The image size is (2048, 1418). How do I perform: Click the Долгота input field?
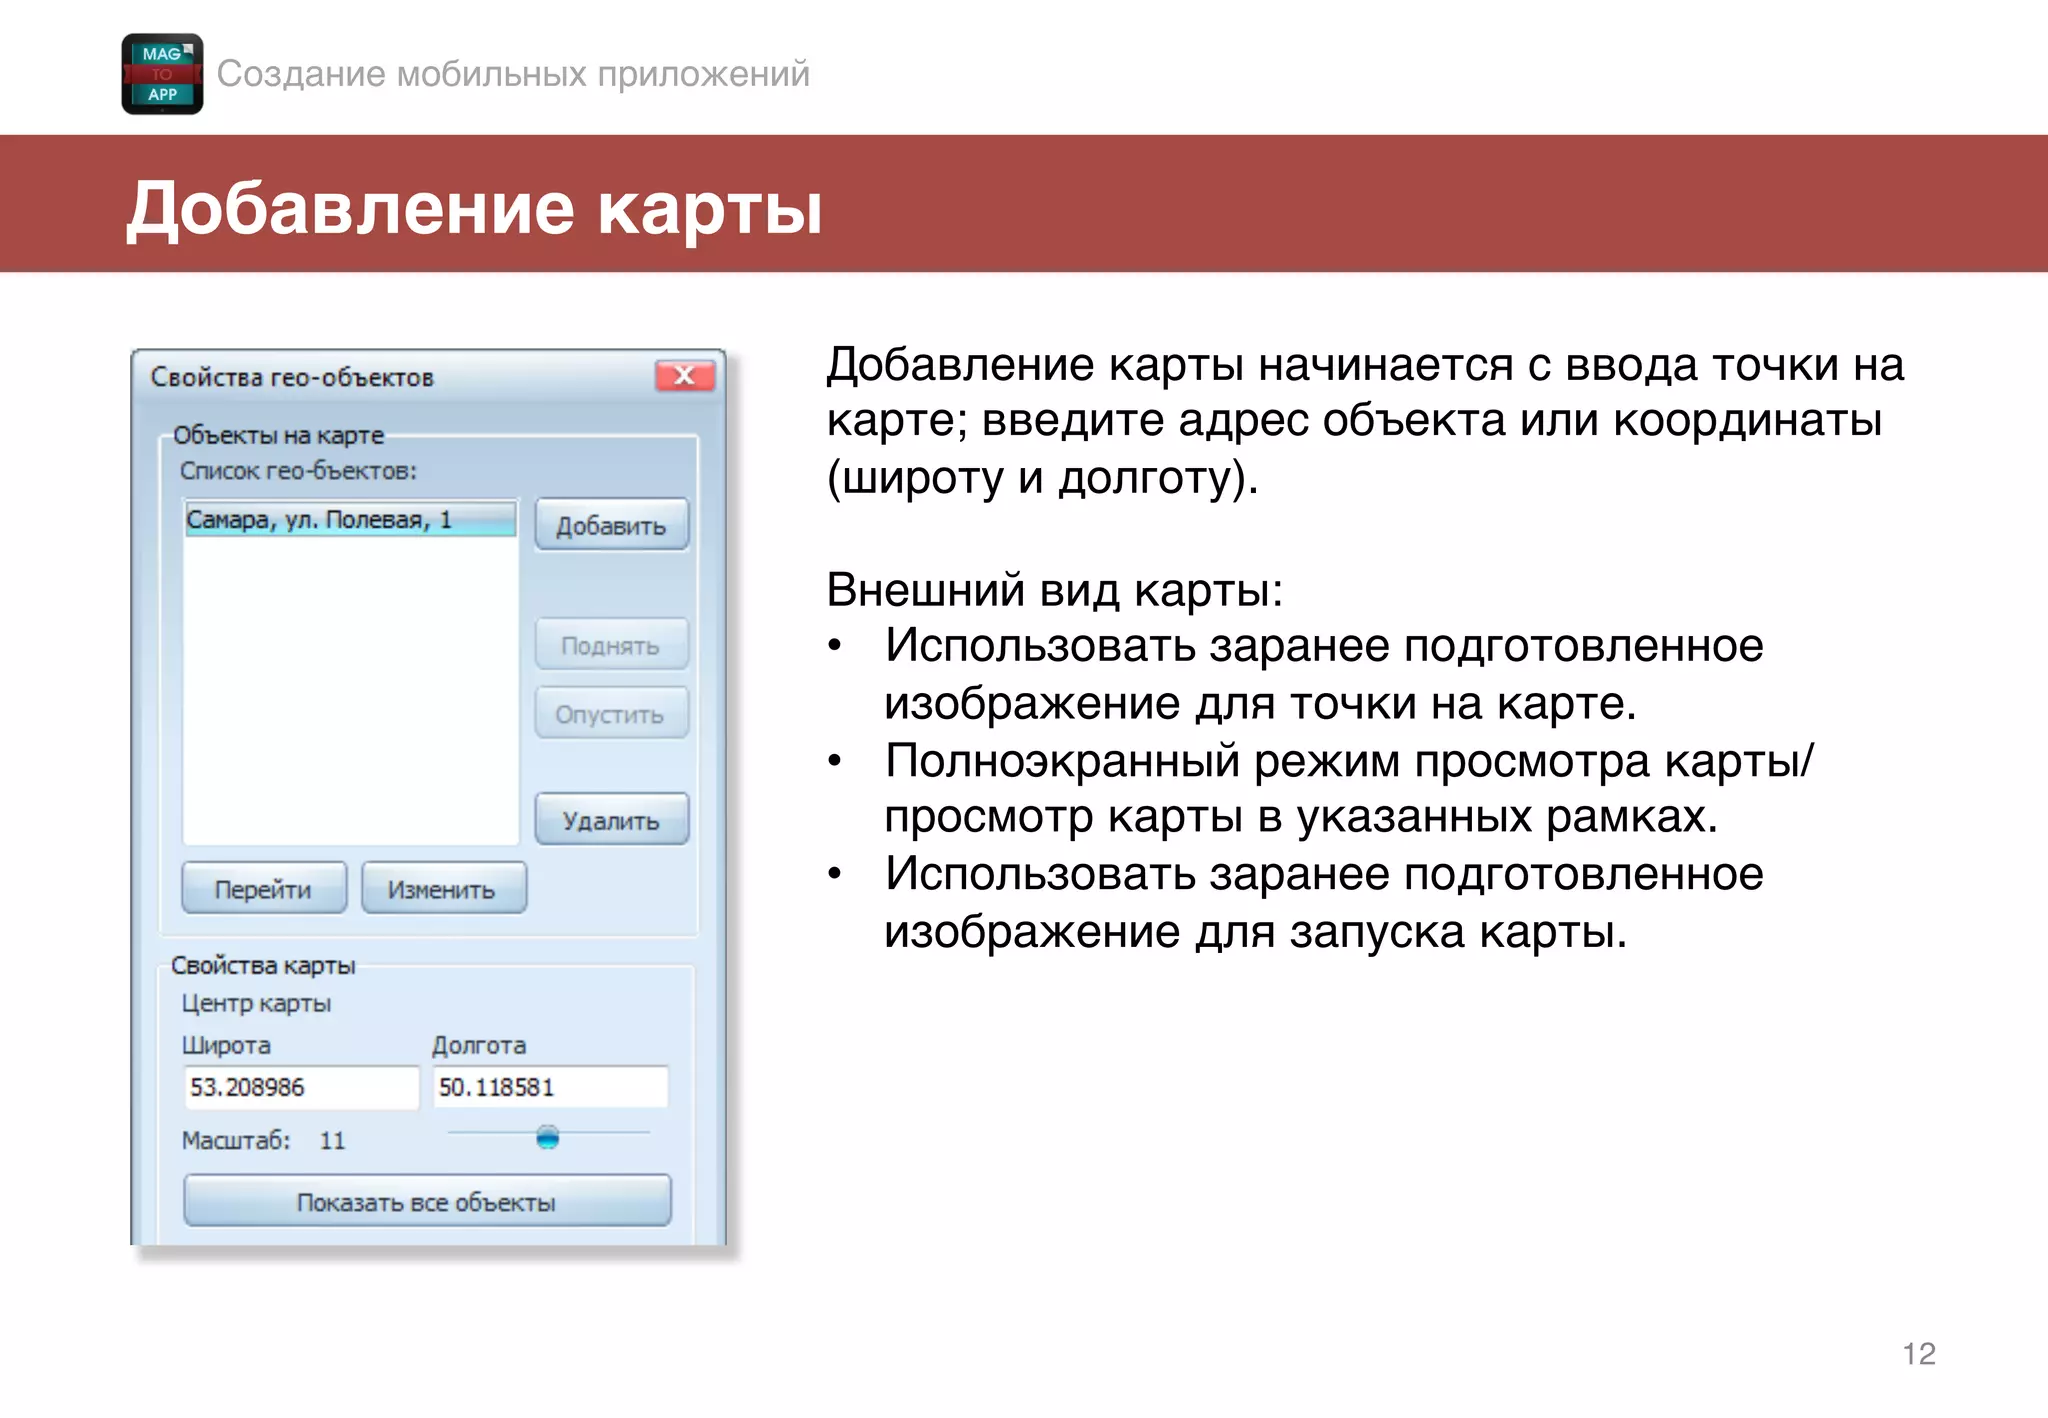click(x=549, y=1087)
